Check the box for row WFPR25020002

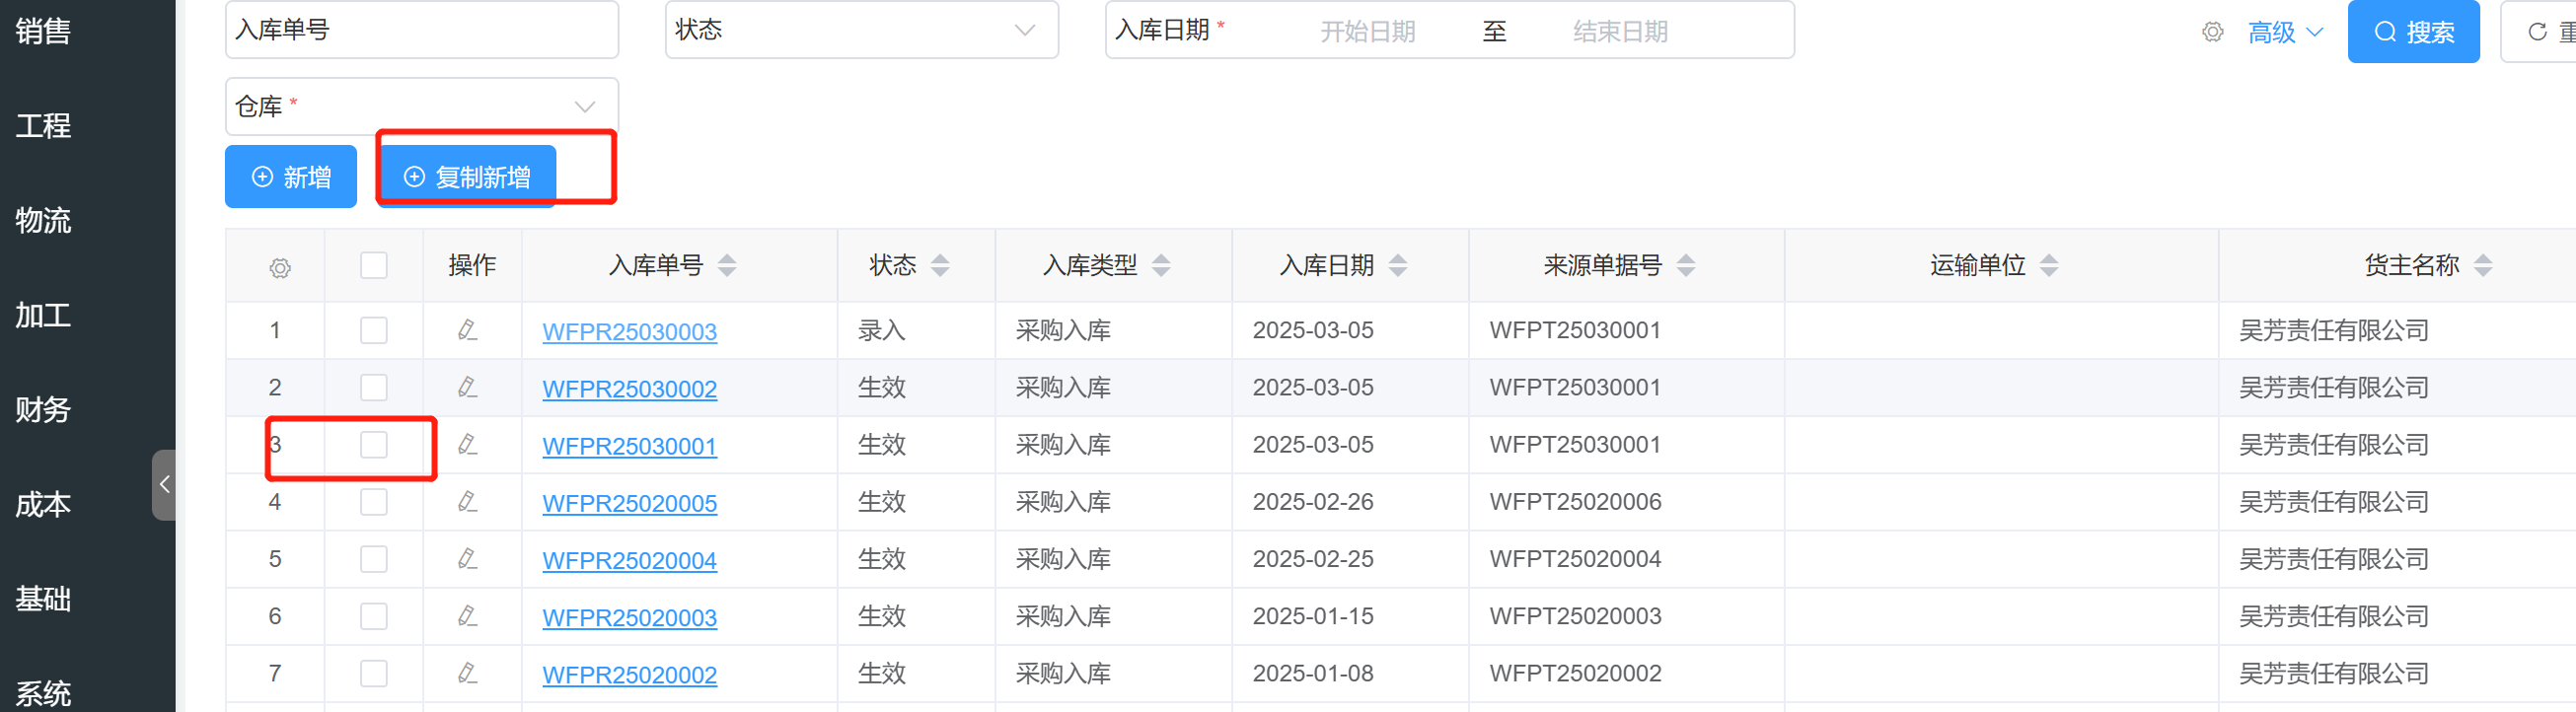coord(374,673)
